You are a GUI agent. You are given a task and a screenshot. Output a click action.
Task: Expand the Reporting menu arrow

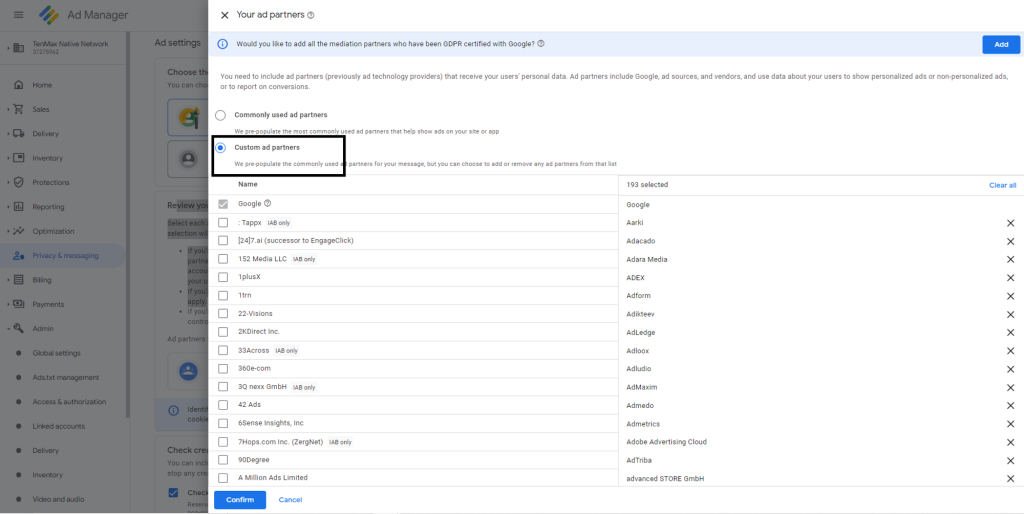point(8,207)
